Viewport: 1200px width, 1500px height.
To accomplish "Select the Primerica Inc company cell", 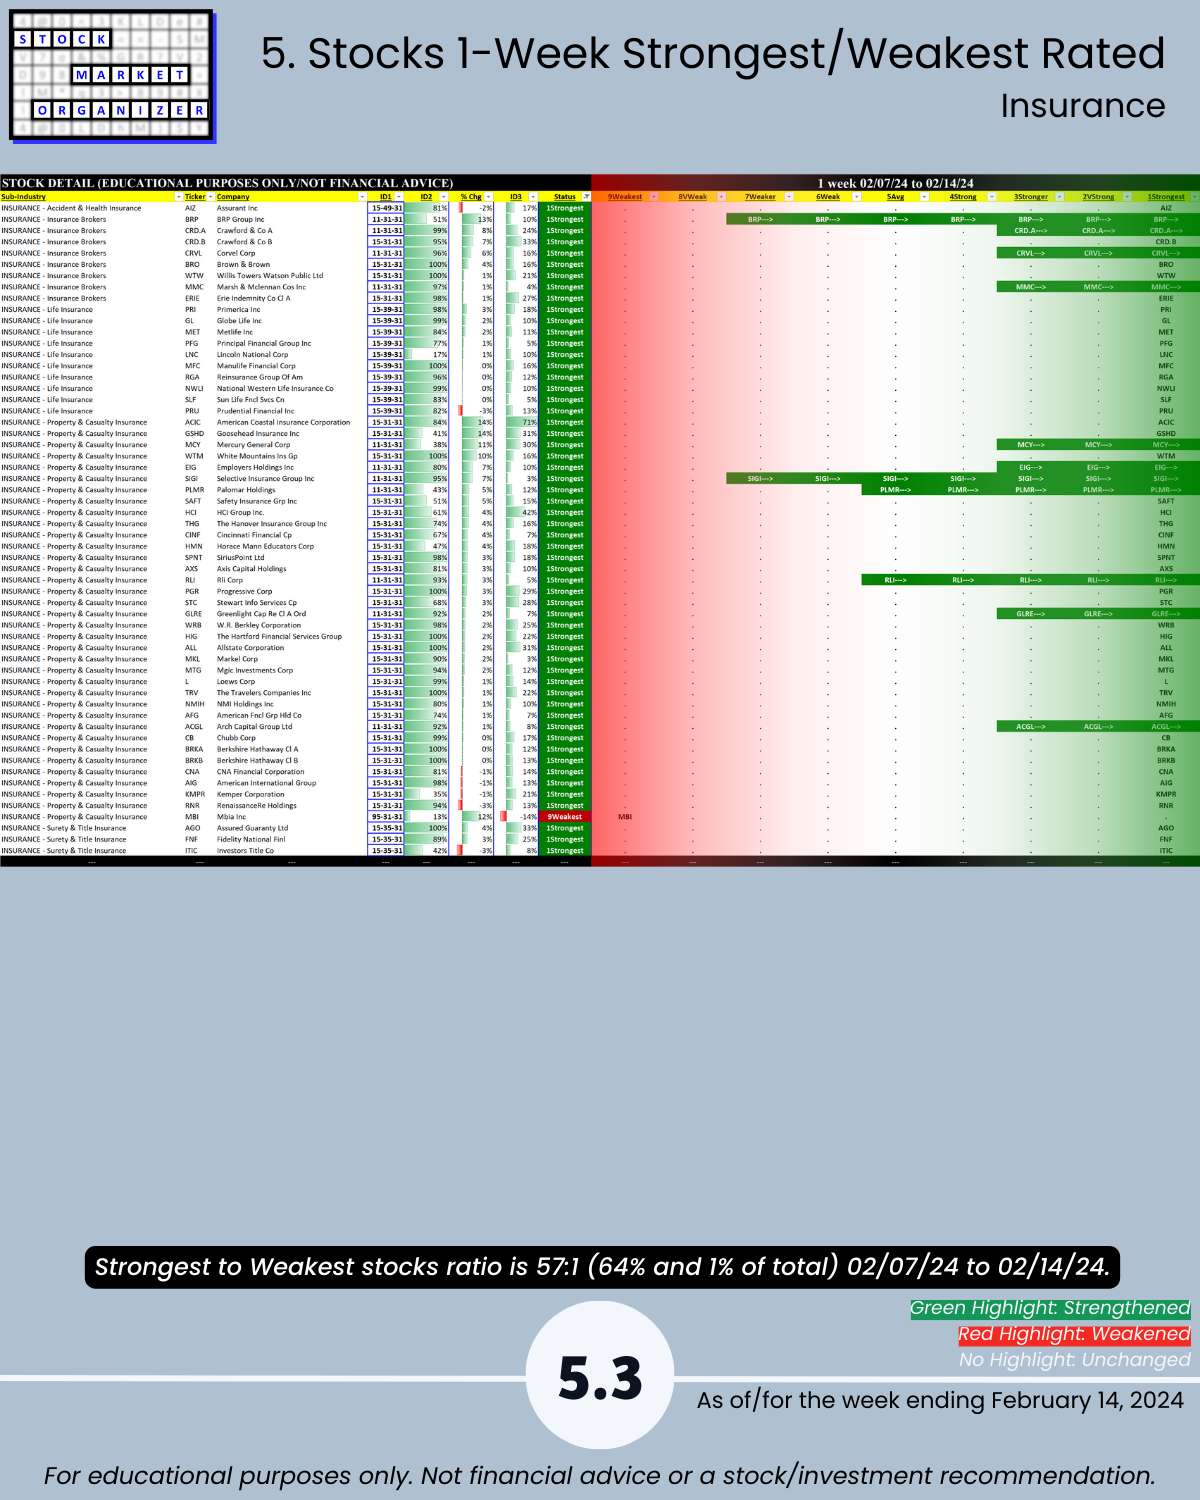I will tap(291, 310).
